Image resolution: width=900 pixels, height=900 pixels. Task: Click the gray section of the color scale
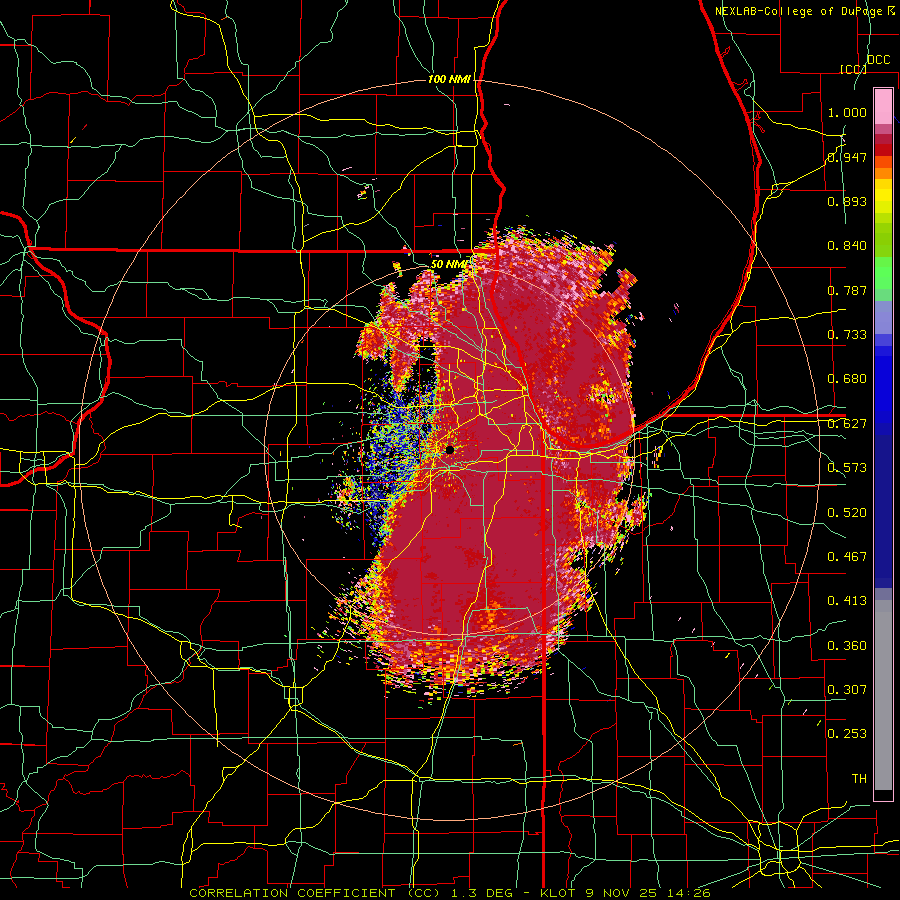coord(883,695)
